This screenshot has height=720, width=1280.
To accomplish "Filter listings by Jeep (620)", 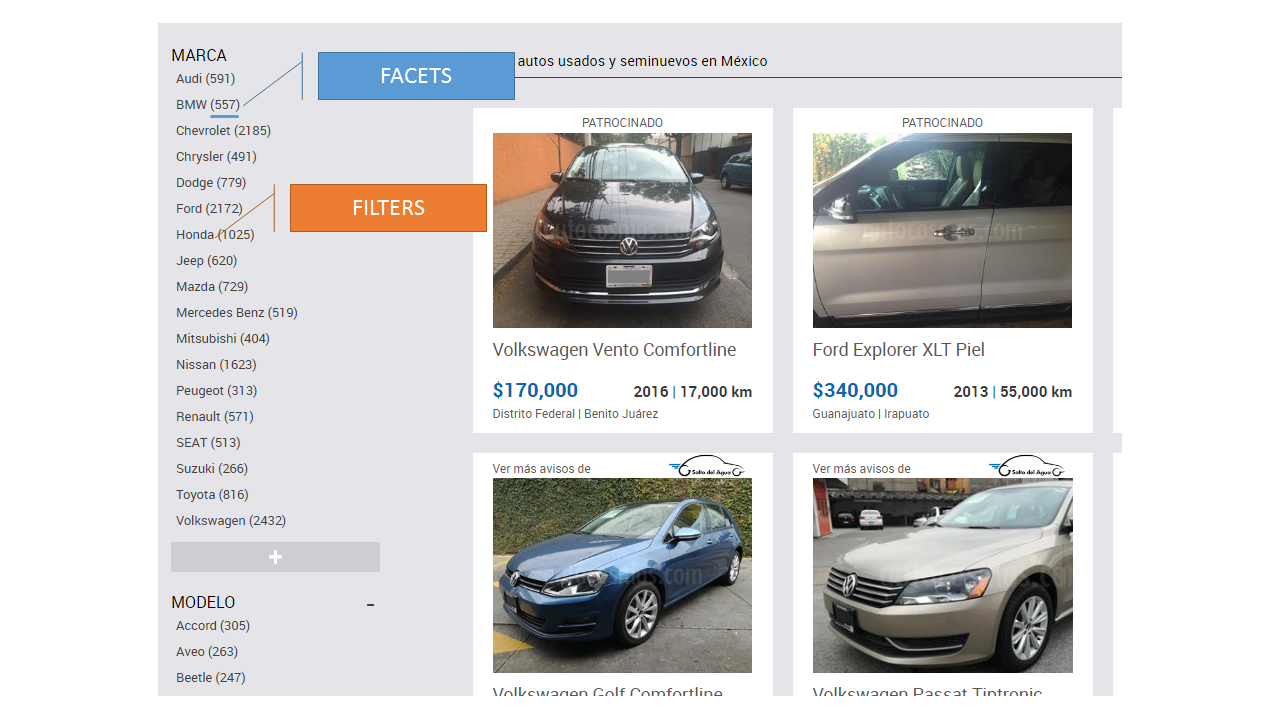I will [x=207, y=261].
